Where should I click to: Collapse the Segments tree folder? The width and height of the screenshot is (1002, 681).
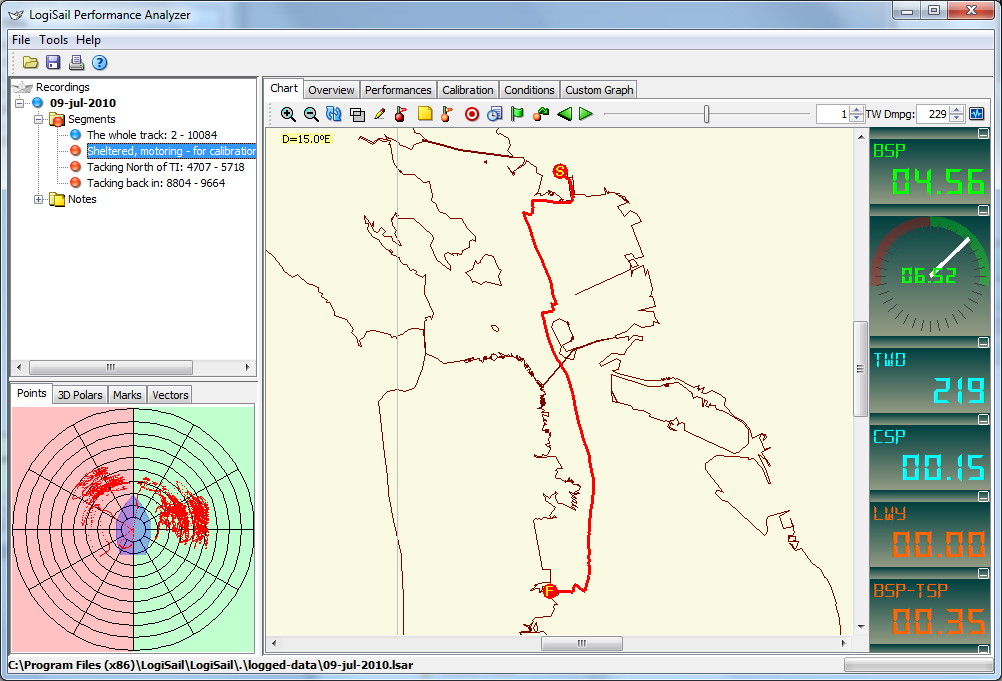pyautogui.click(x=40, y=119)
